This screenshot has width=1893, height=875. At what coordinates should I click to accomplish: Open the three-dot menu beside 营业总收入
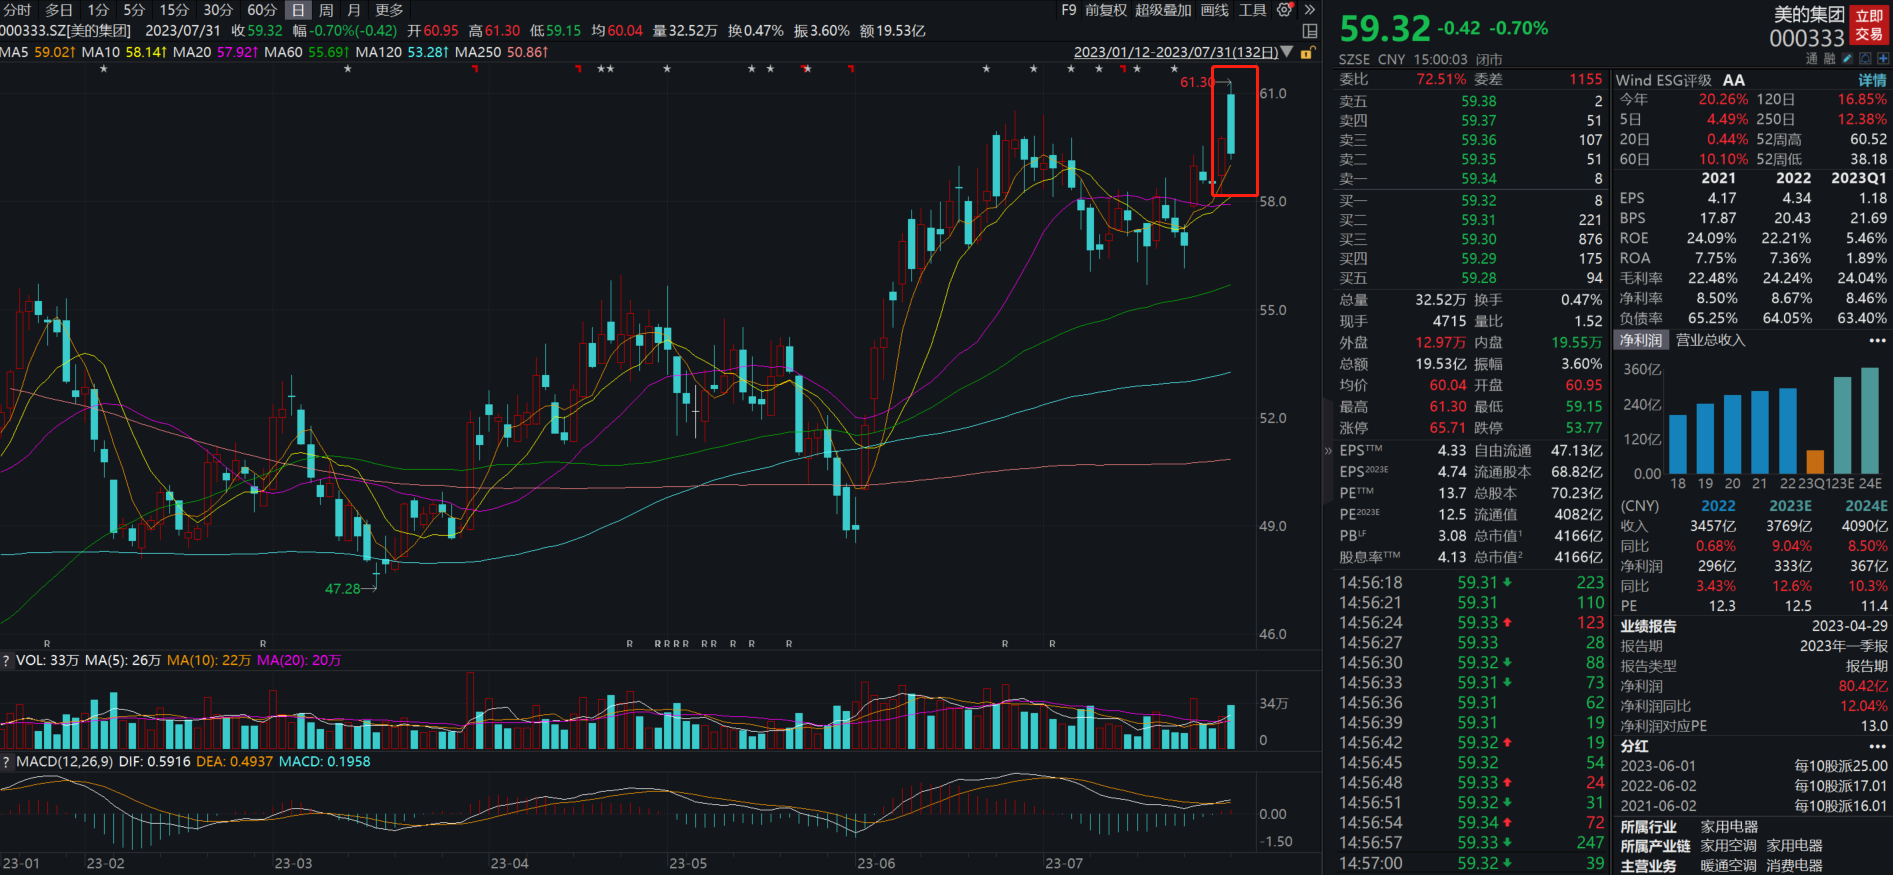[1877, 341]
